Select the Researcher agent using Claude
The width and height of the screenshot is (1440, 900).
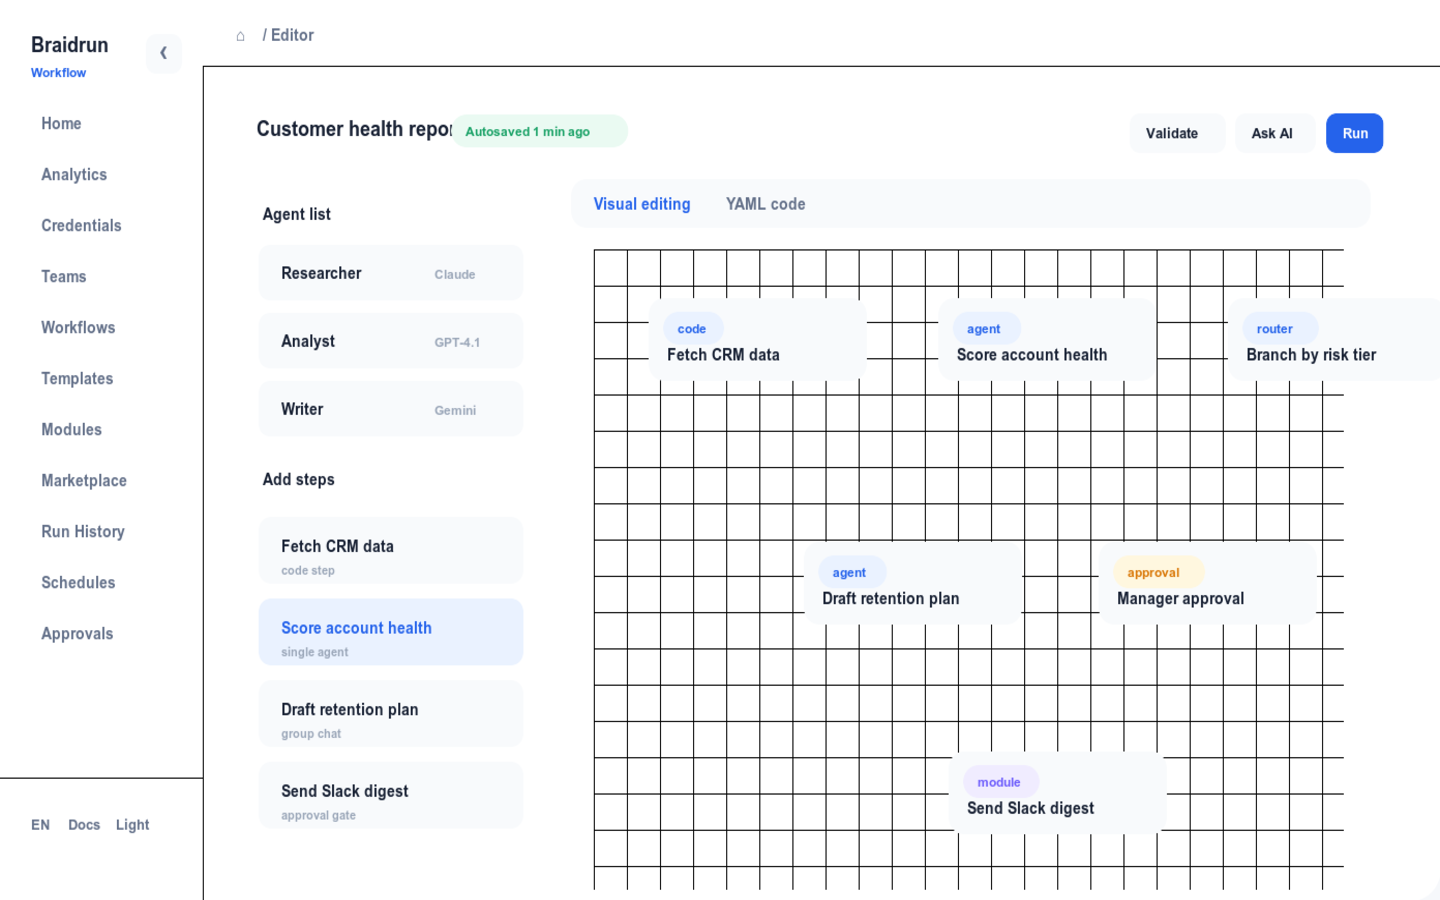click(x=391, y=273)
